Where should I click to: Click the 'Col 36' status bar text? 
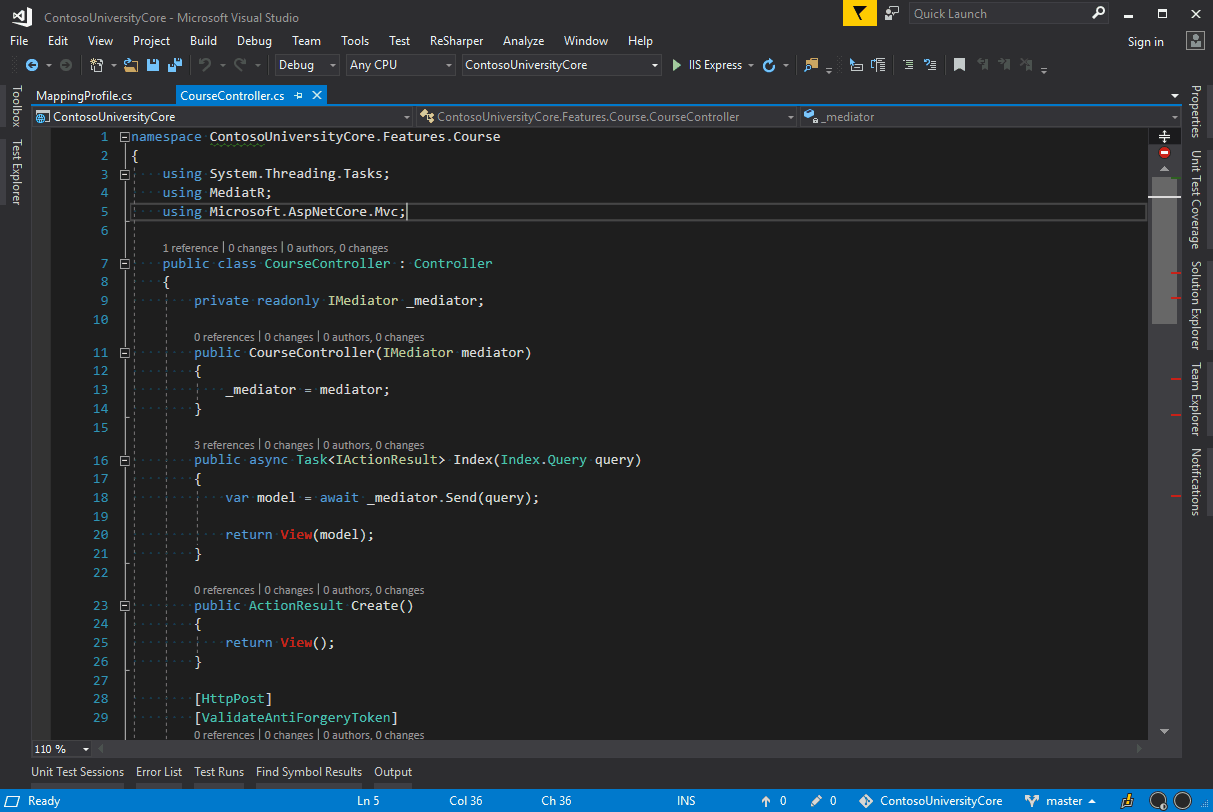pos(466,801)
